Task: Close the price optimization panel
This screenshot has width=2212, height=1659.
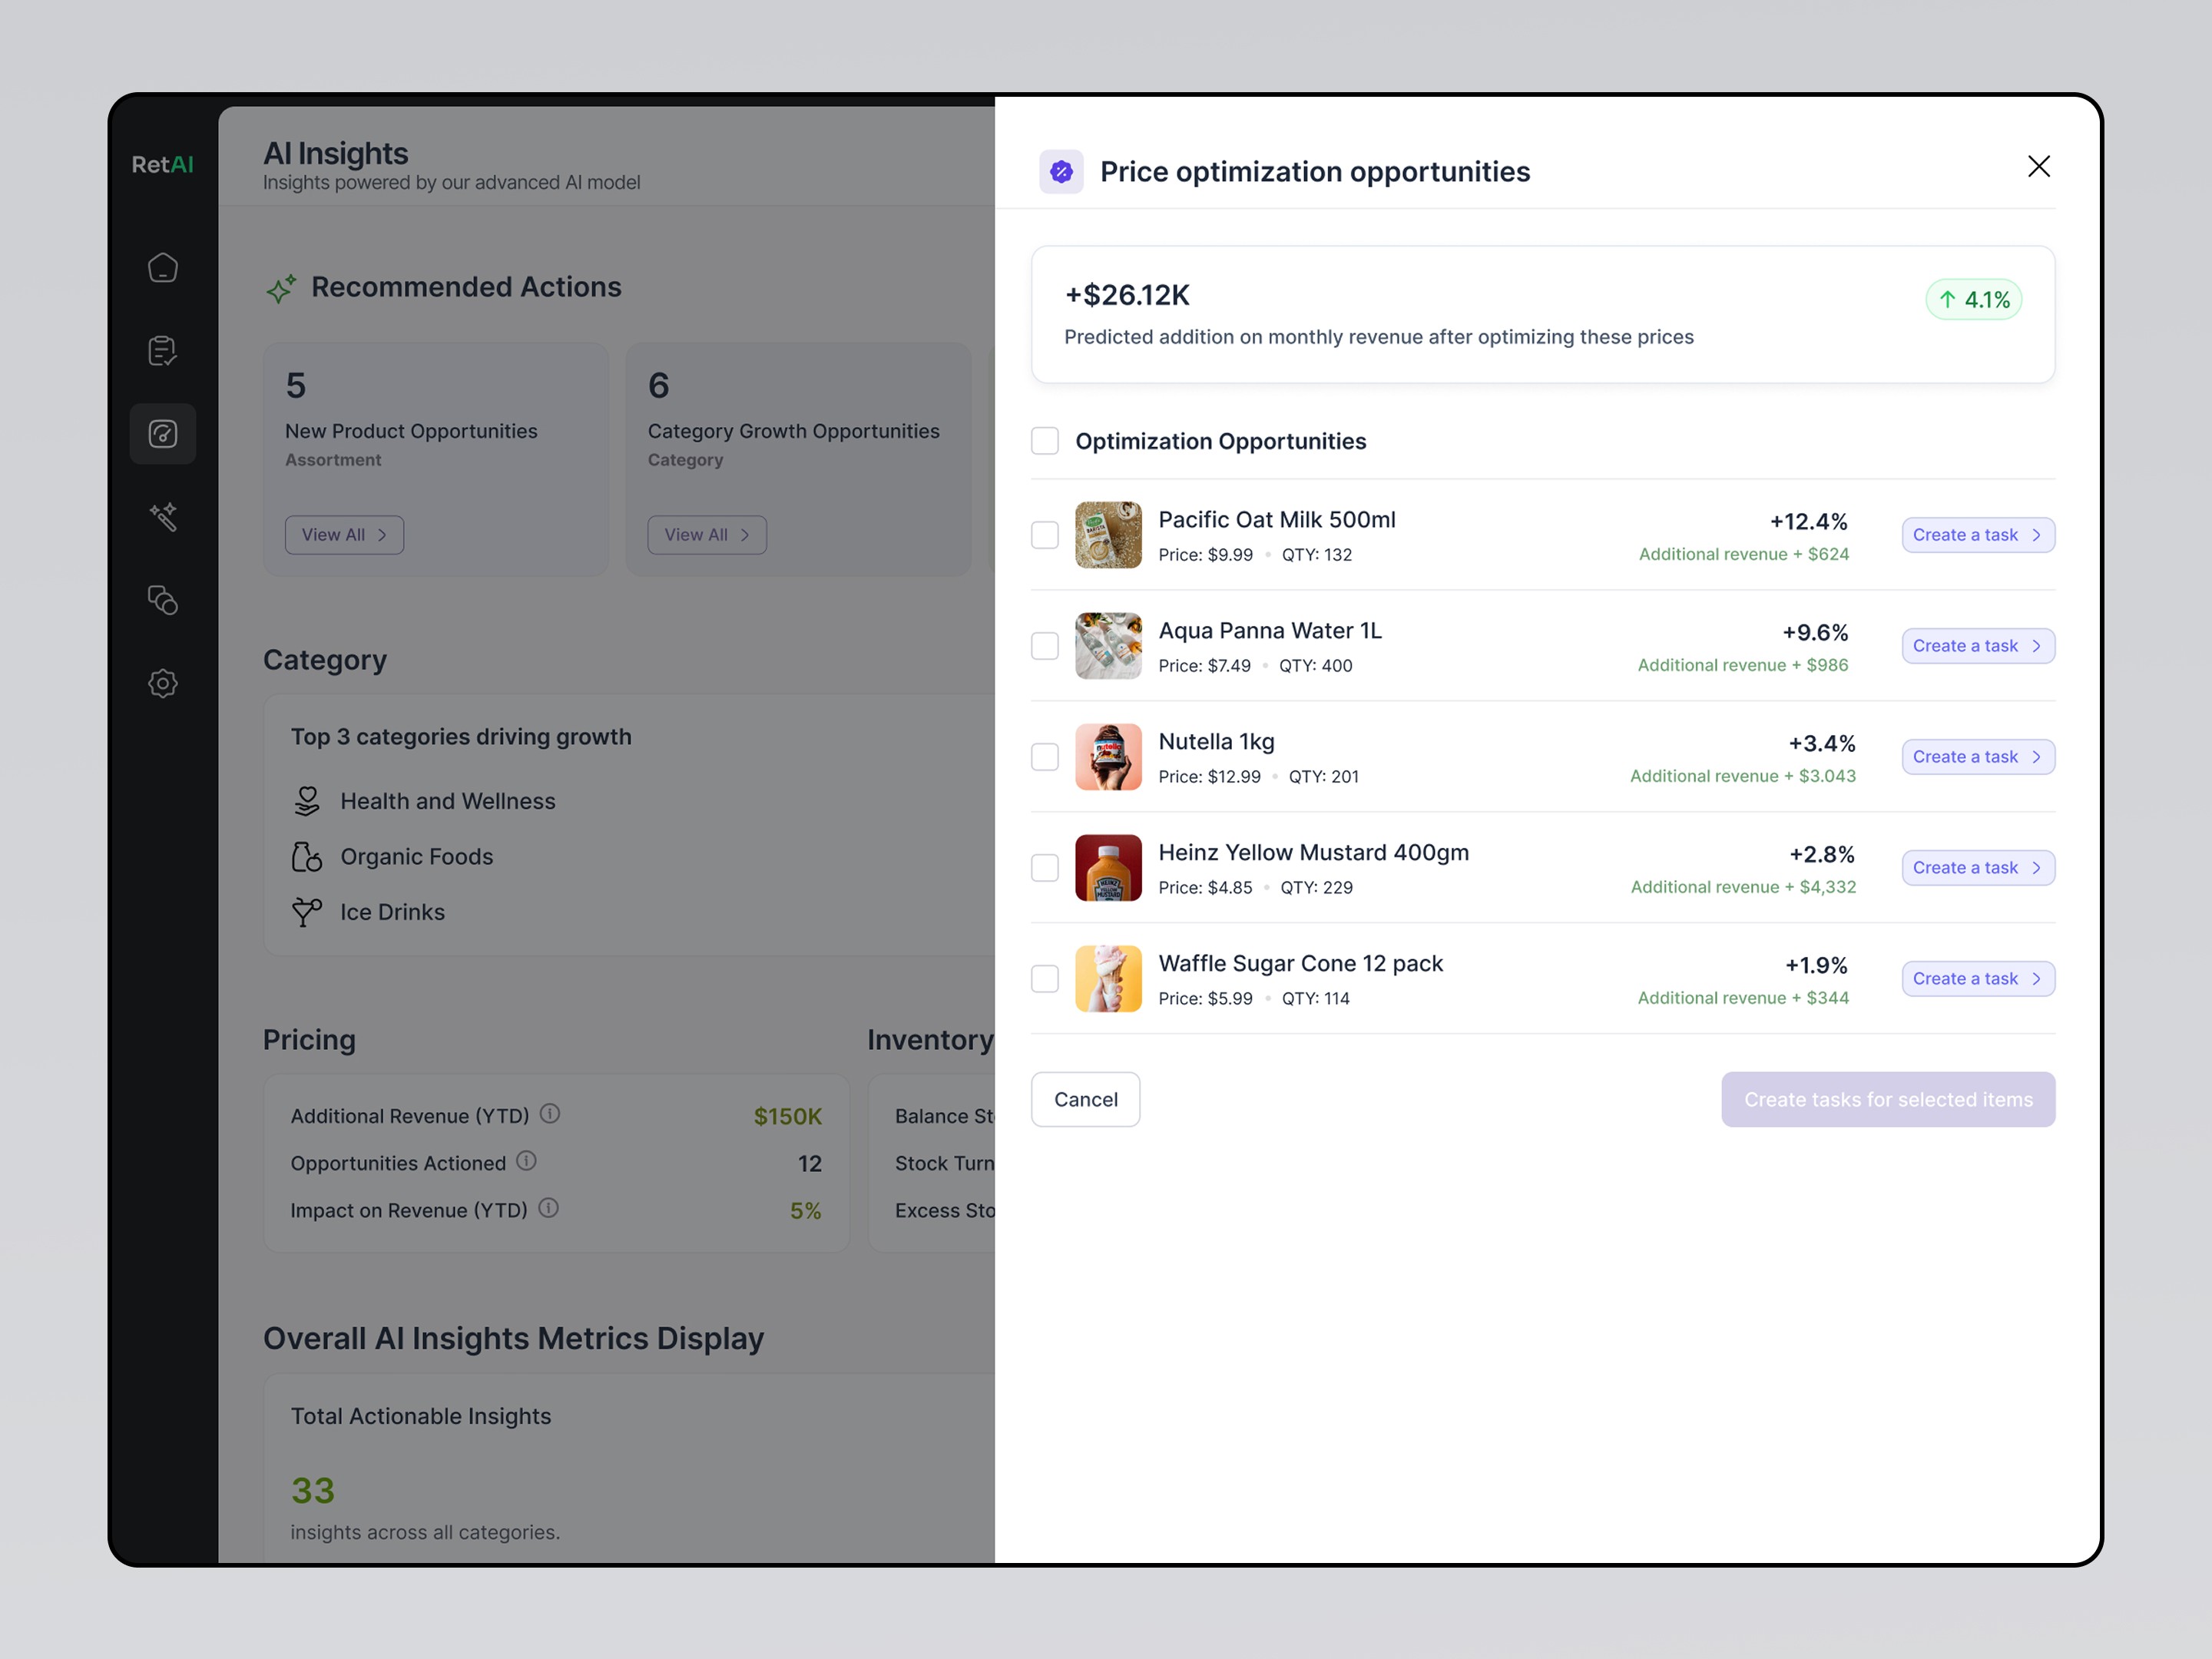Action: pos(2038,166)
